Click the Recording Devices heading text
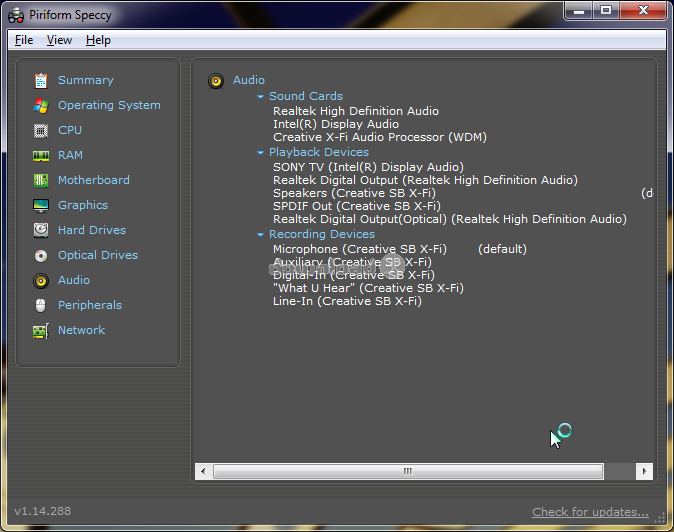 tap(322, 234)
